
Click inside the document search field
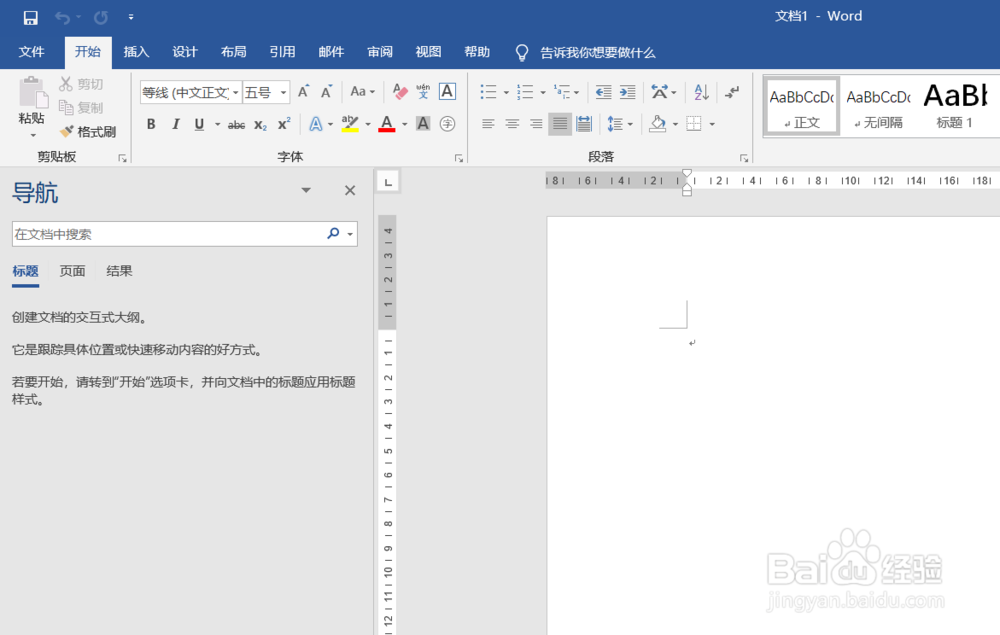[x=160, y=233]
